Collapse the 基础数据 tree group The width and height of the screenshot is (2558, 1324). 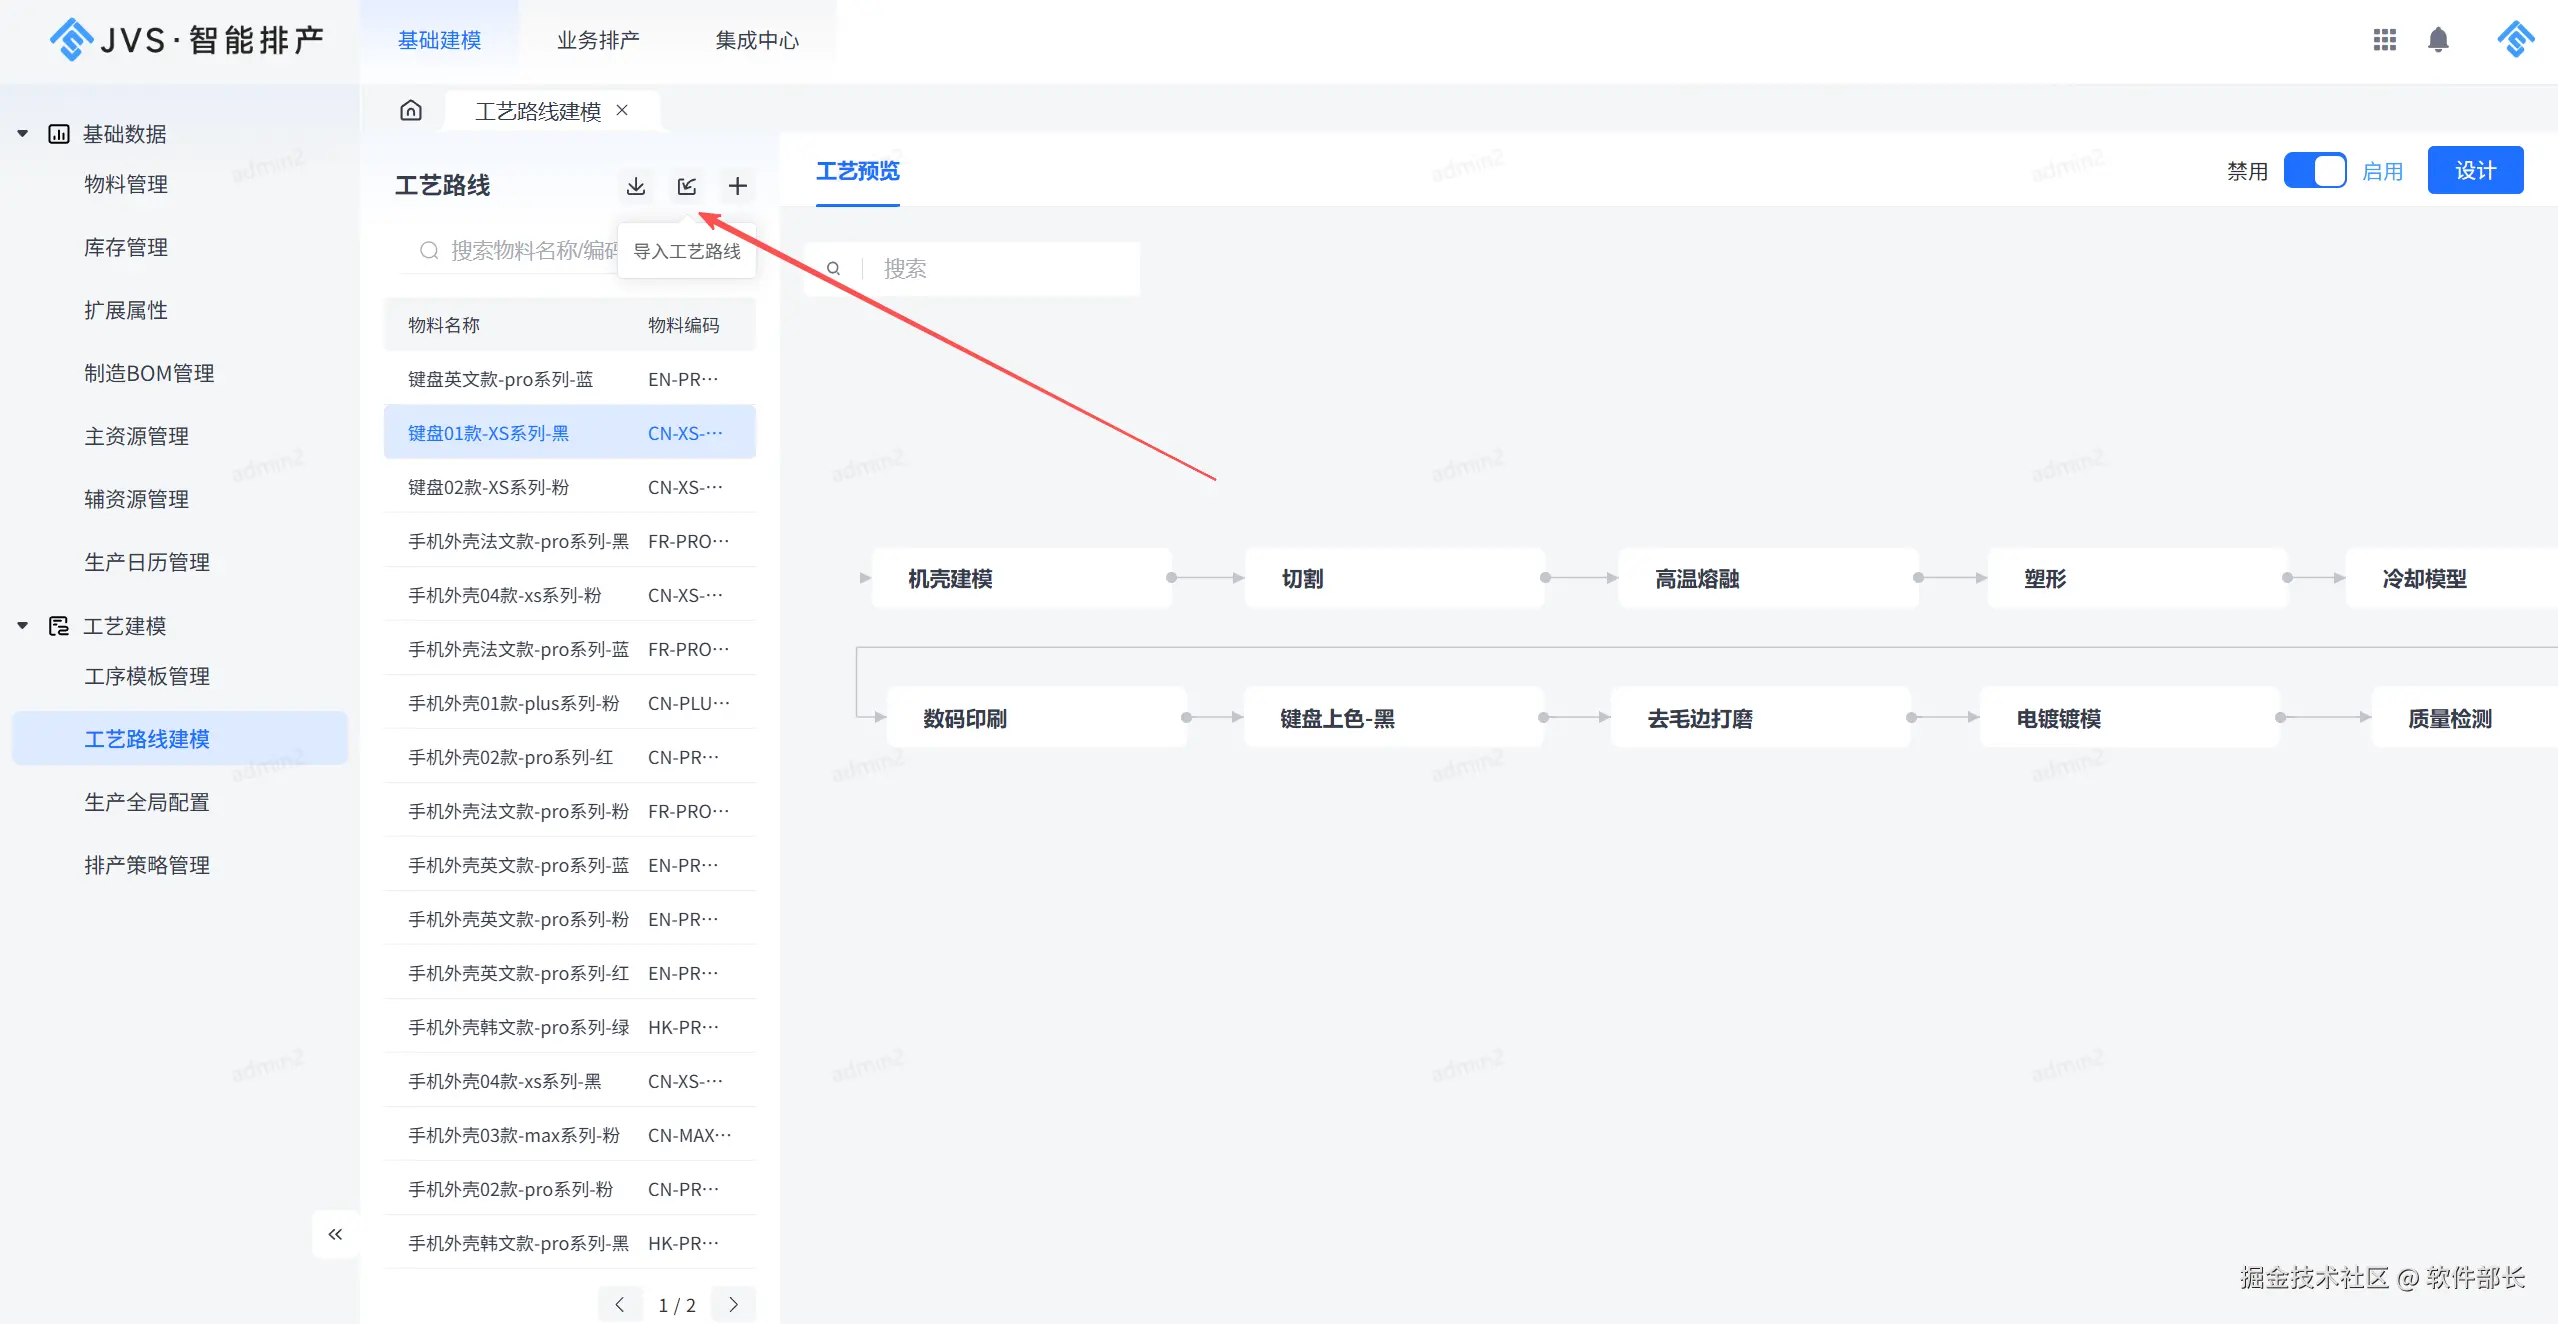22,134
